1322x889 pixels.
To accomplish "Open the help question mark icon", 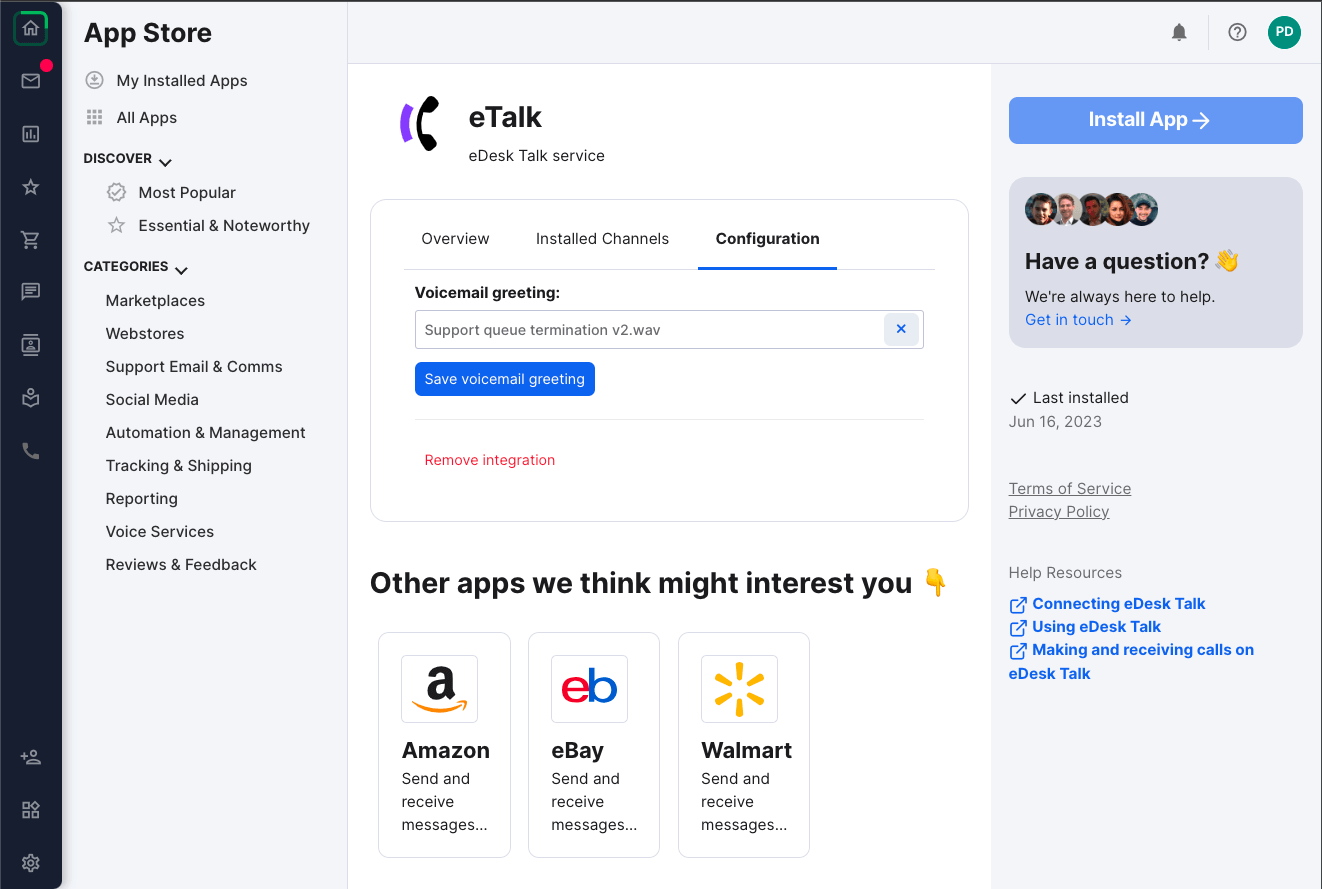I will pyautogui.click(x=1237, y=32).
